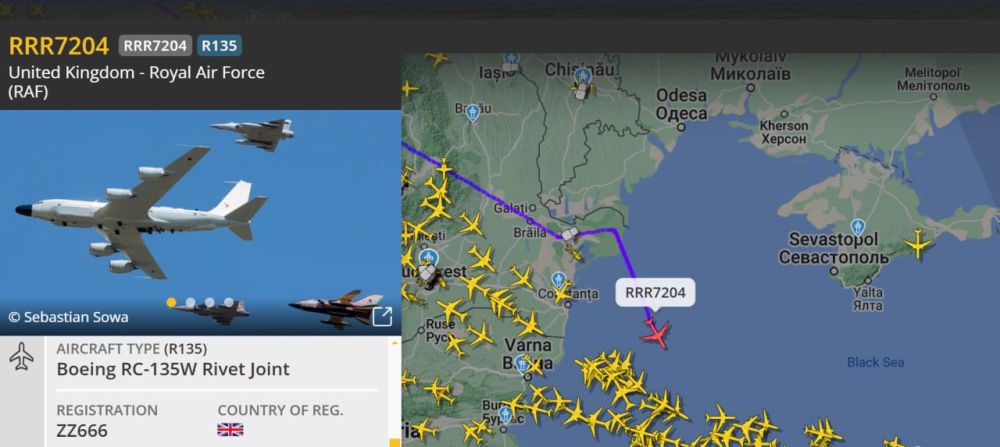Open the photo external link icon
Image resolution: width=1000 pixels, height=447 pixels.
(x=381, y=316)
